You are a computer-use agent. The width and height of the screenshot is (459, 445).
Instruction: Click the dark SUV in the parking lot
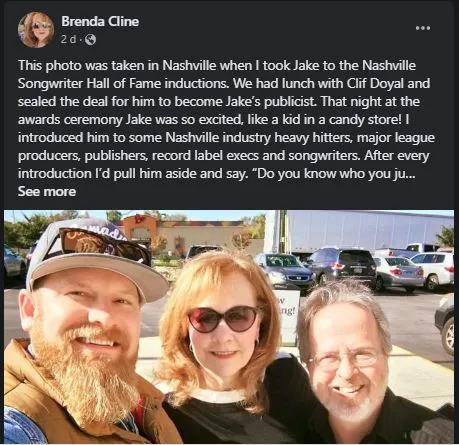pyautogui.click(x=343, y=266)
